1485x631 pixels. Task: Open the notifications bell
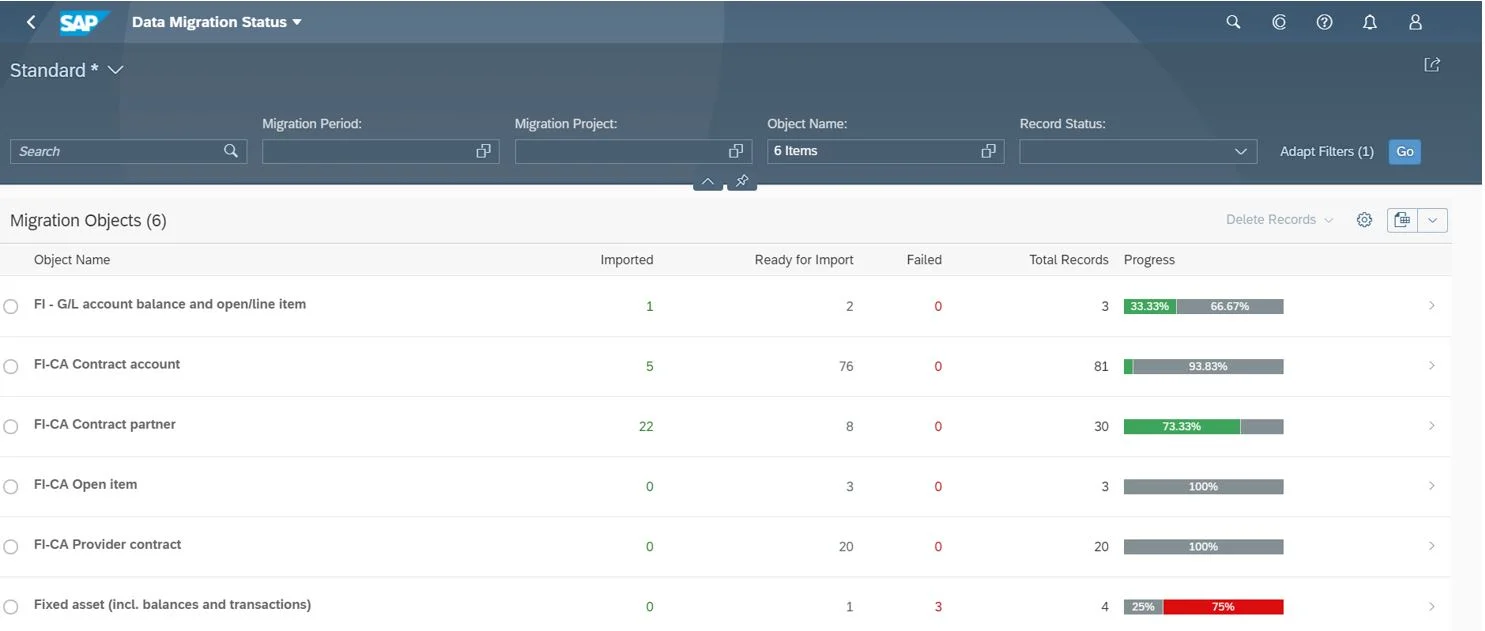coord(1370,22)
